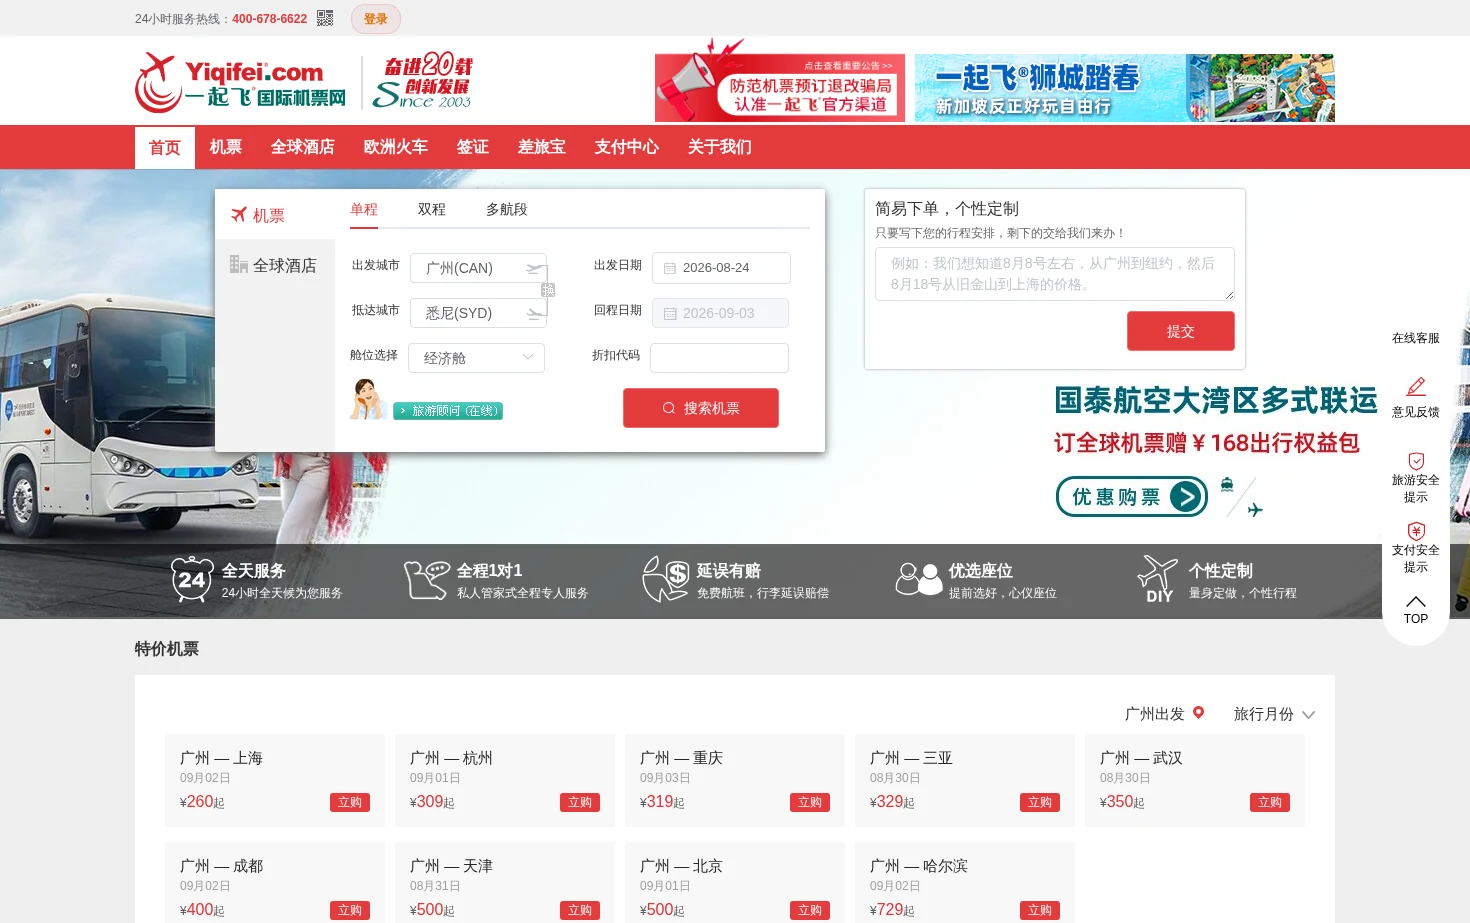Open 机票 in the navigation bar

[x=226, y=147]
